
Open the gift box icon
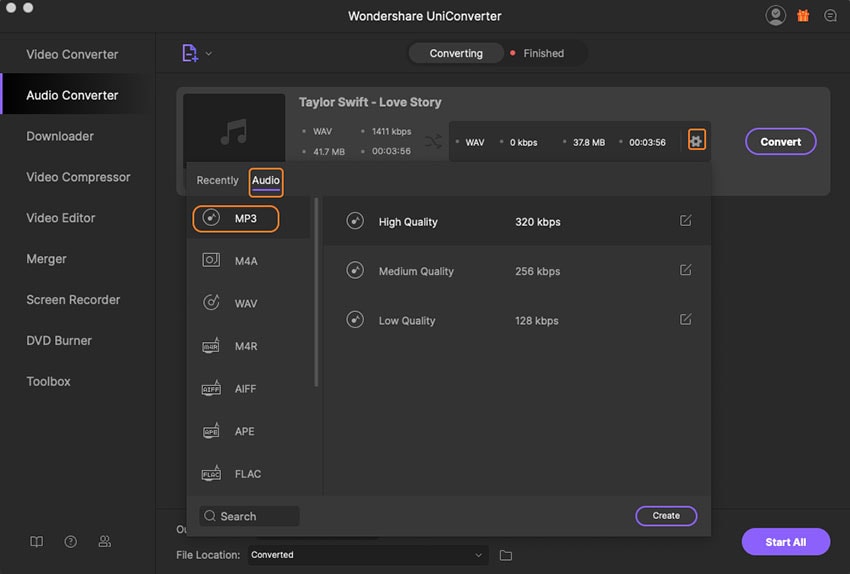[803, 16]
